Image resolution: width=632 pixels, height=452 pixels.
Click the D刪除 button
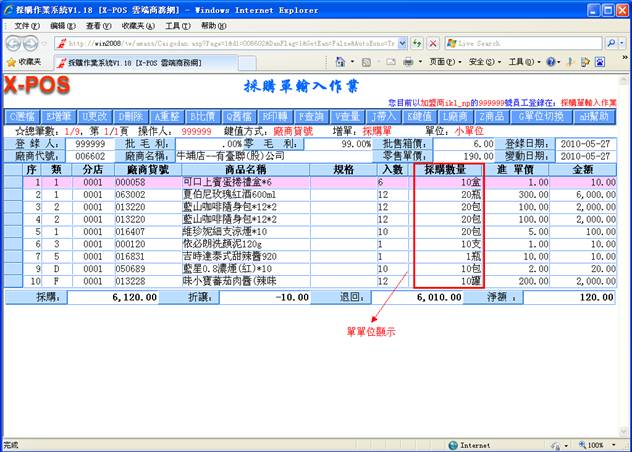[x=132, y=115]
